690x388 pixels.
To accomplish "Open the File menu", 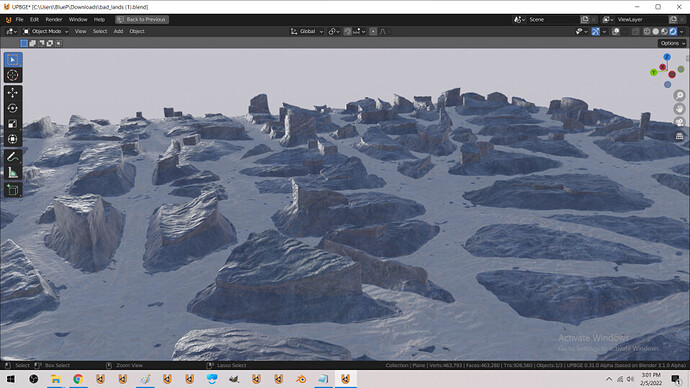I will click(19, 19).
